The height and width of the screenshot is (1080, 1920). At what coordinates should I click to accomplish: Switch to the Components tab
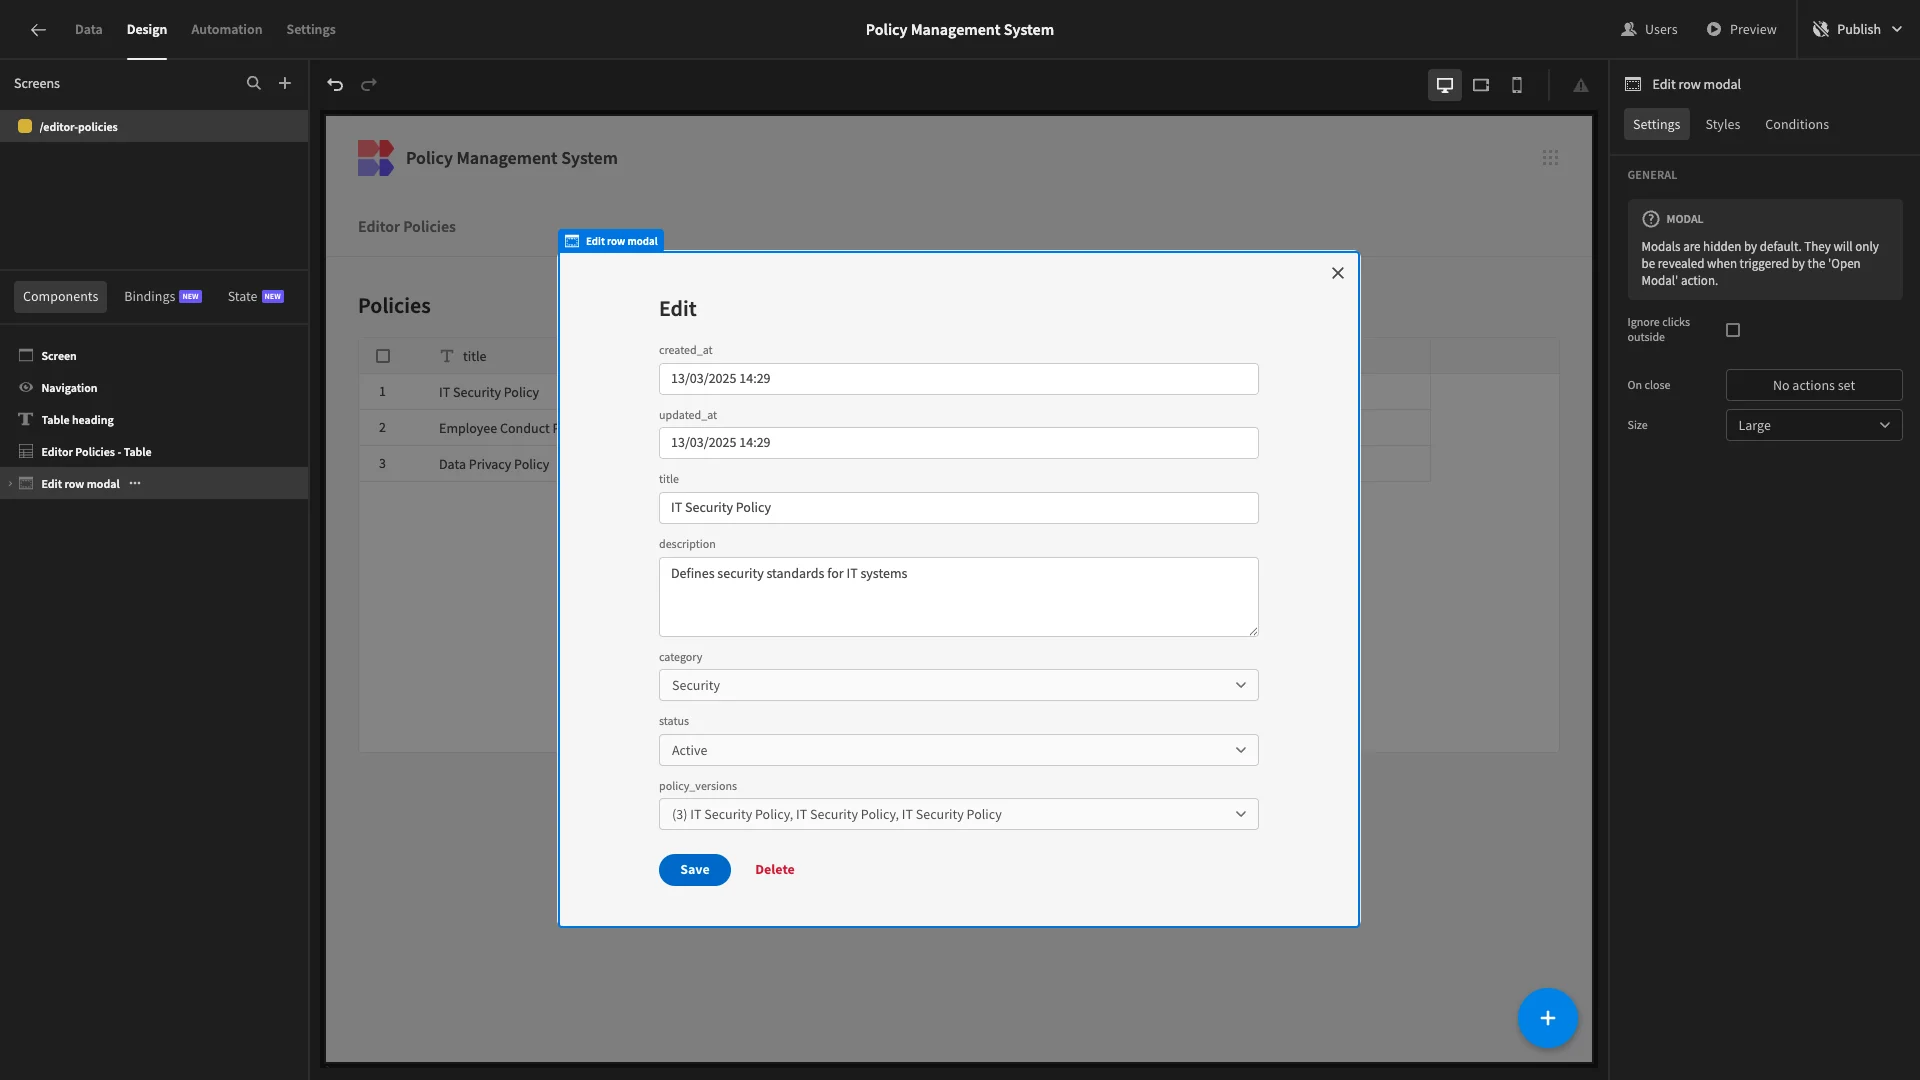[x=60, y=297]
